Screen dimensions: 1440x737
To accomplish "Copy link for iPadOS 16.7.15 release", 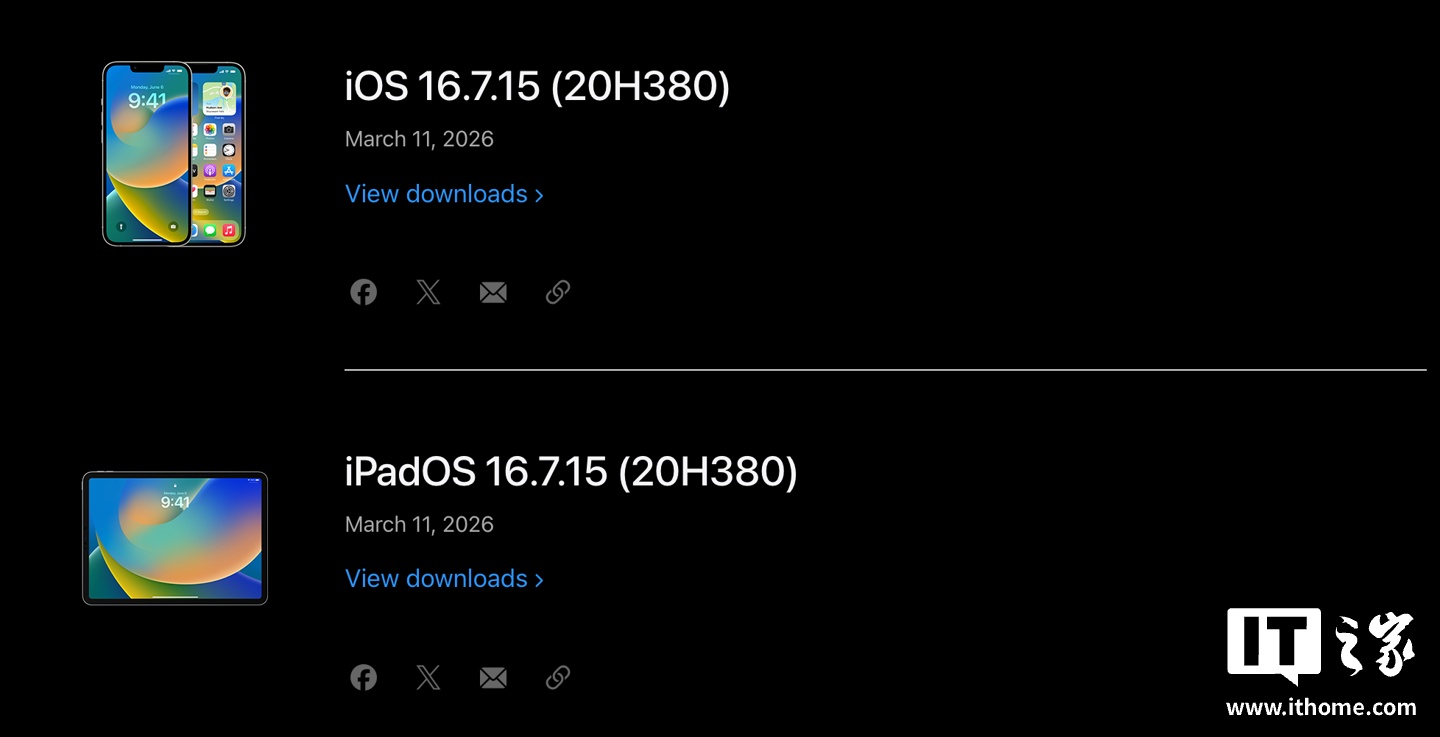I will tap(558, 677).
